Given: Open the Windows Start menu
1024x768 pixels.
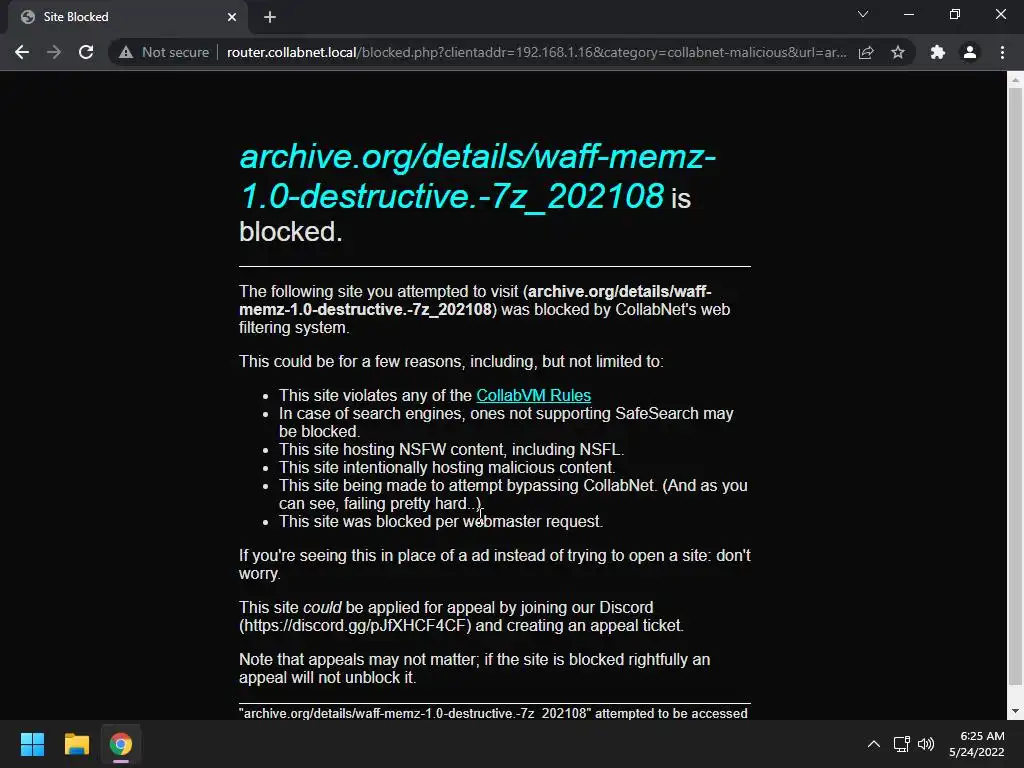Looking at the screenshot, I should 32,744.
